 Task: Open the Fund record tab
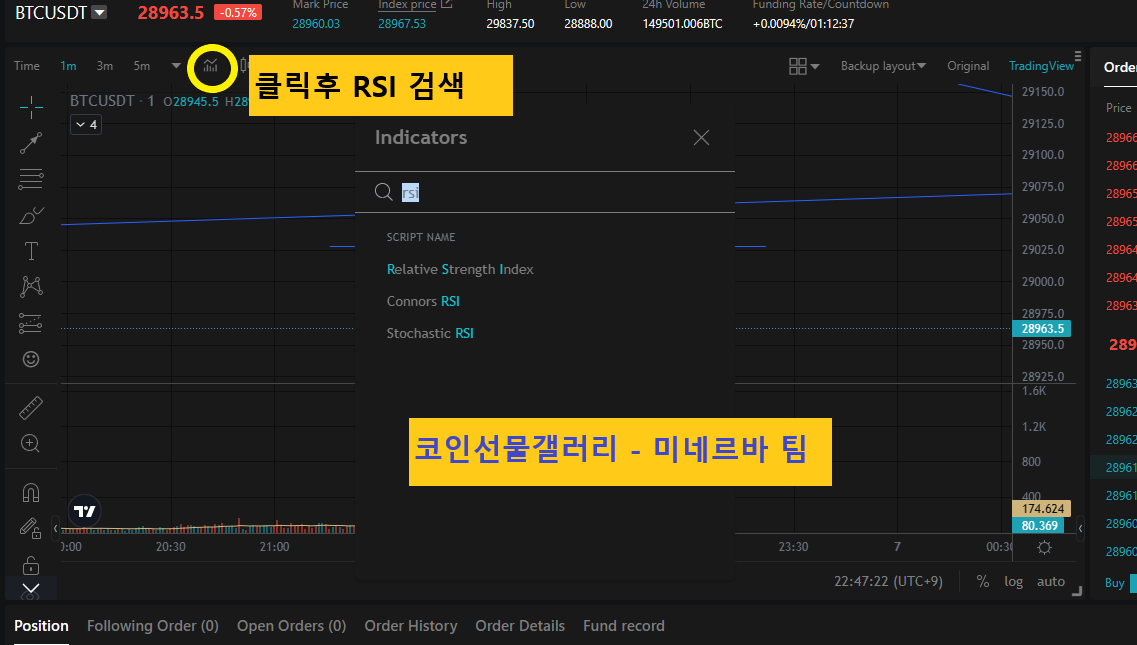coord(624,625)
